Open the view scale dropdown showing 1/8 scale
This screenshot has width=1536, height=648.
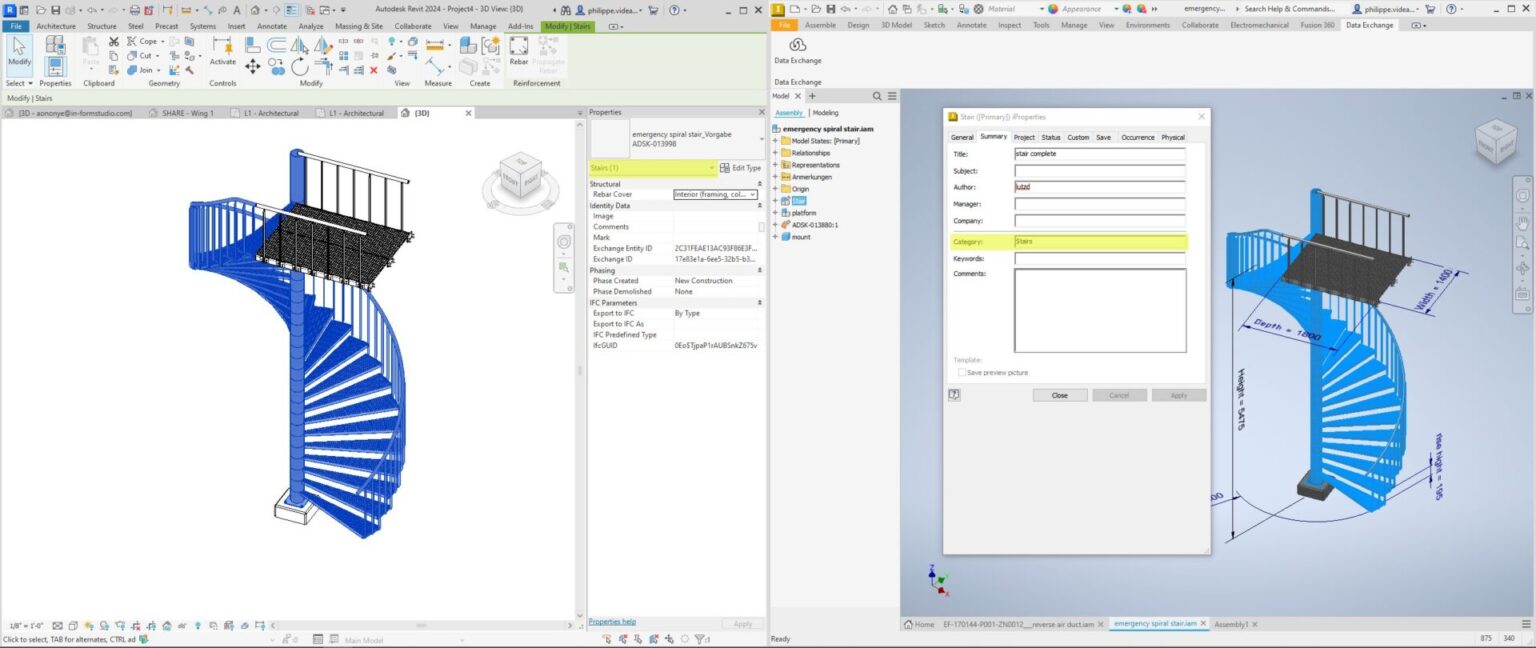[x=27, y=625]
